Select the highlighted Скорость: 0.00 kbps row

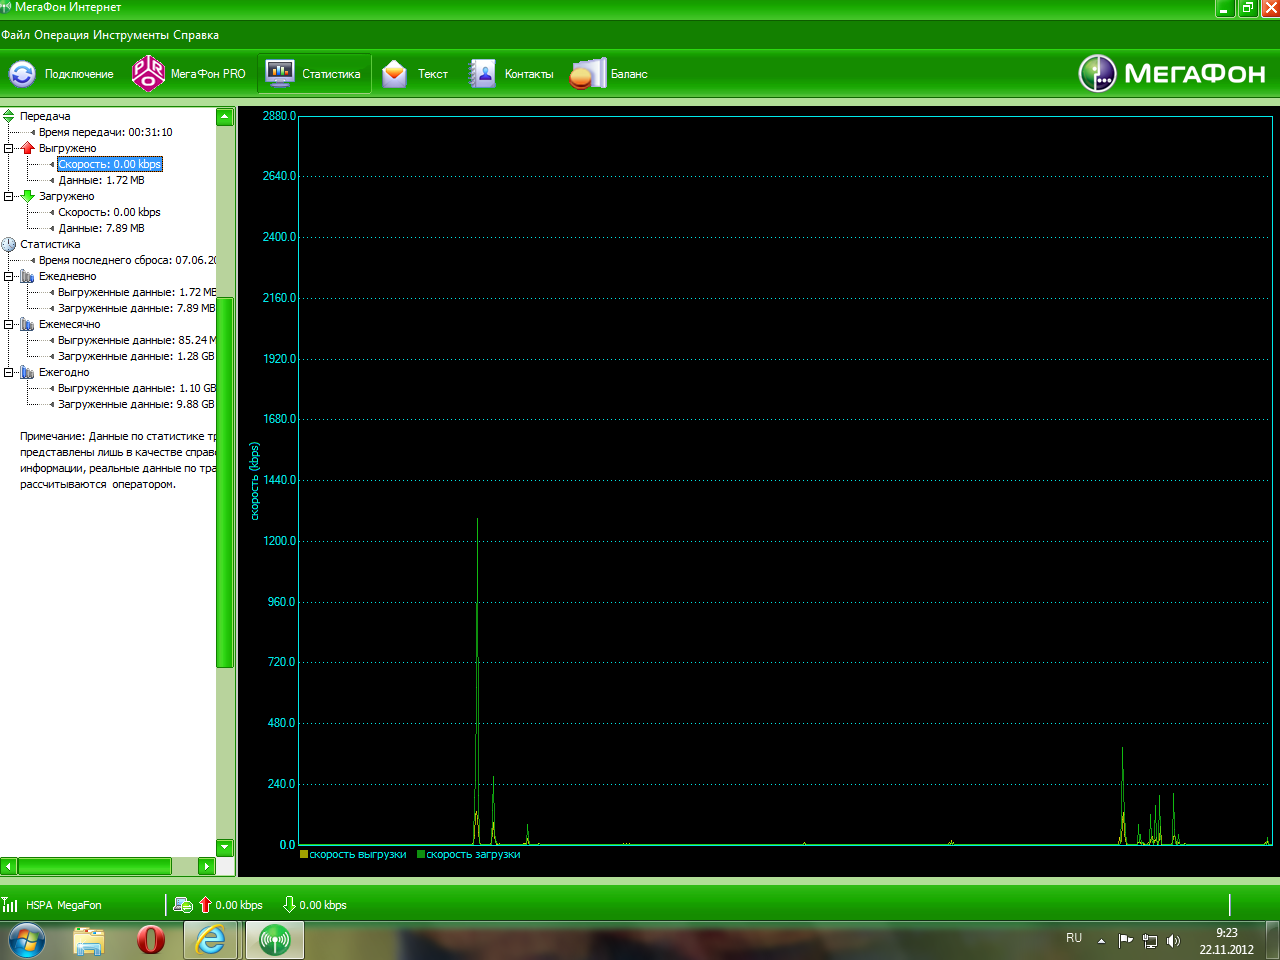coord(109,164)
